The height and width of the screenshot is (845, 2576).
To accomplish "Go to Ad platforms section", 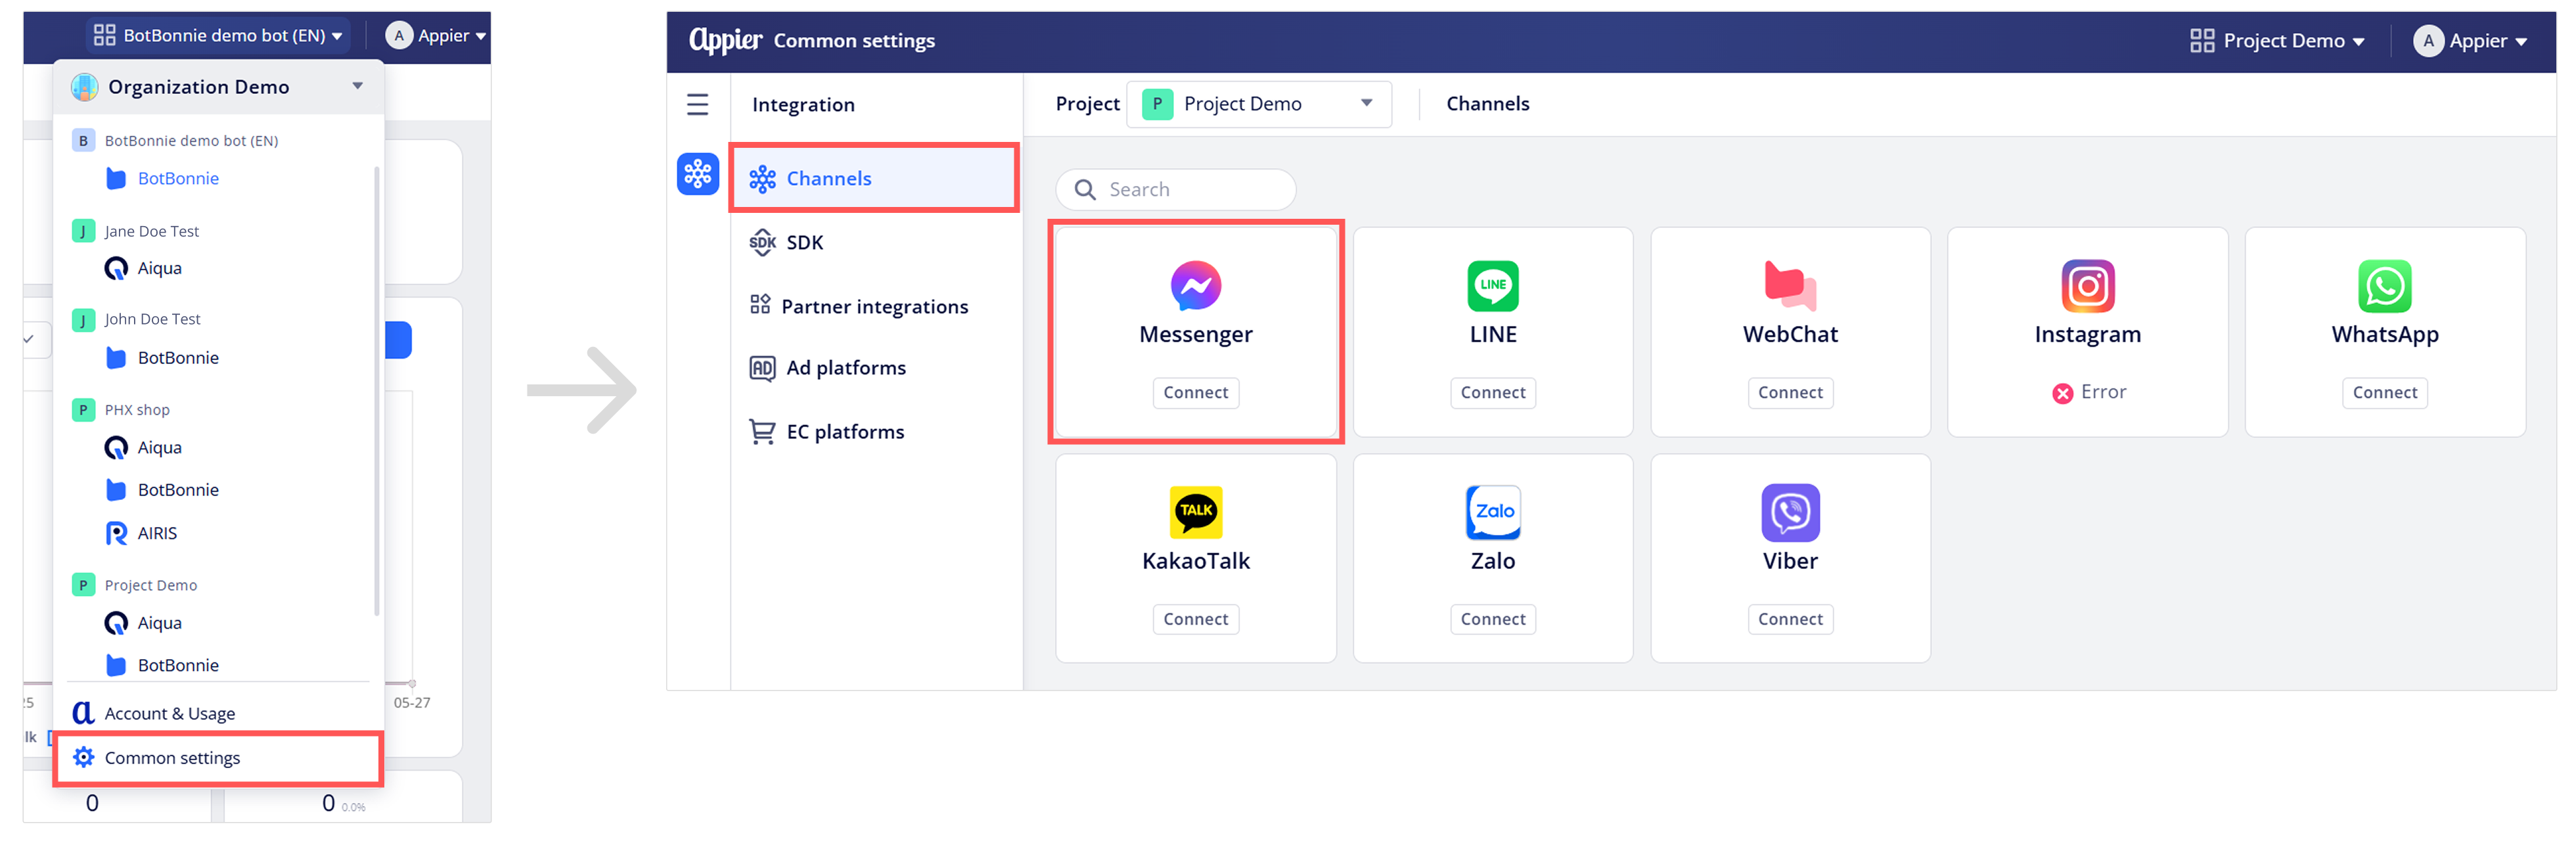I will [845, 368].
